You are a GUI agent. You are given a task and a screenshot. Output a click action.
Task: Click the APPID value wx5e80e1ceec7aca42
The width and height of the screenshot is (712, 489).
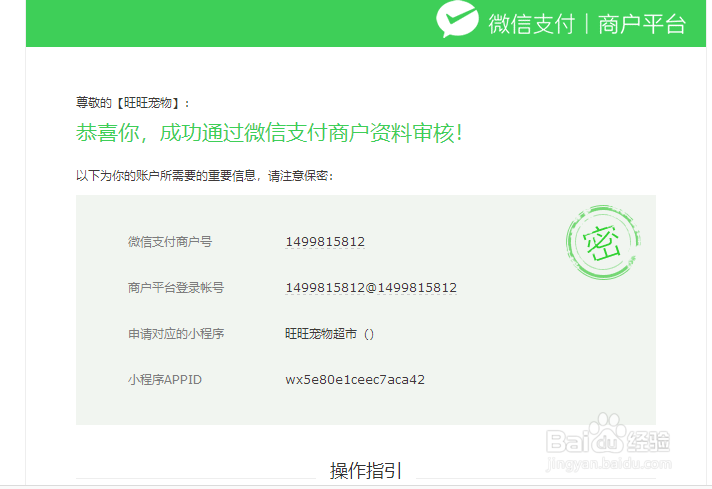pos(355,380)
